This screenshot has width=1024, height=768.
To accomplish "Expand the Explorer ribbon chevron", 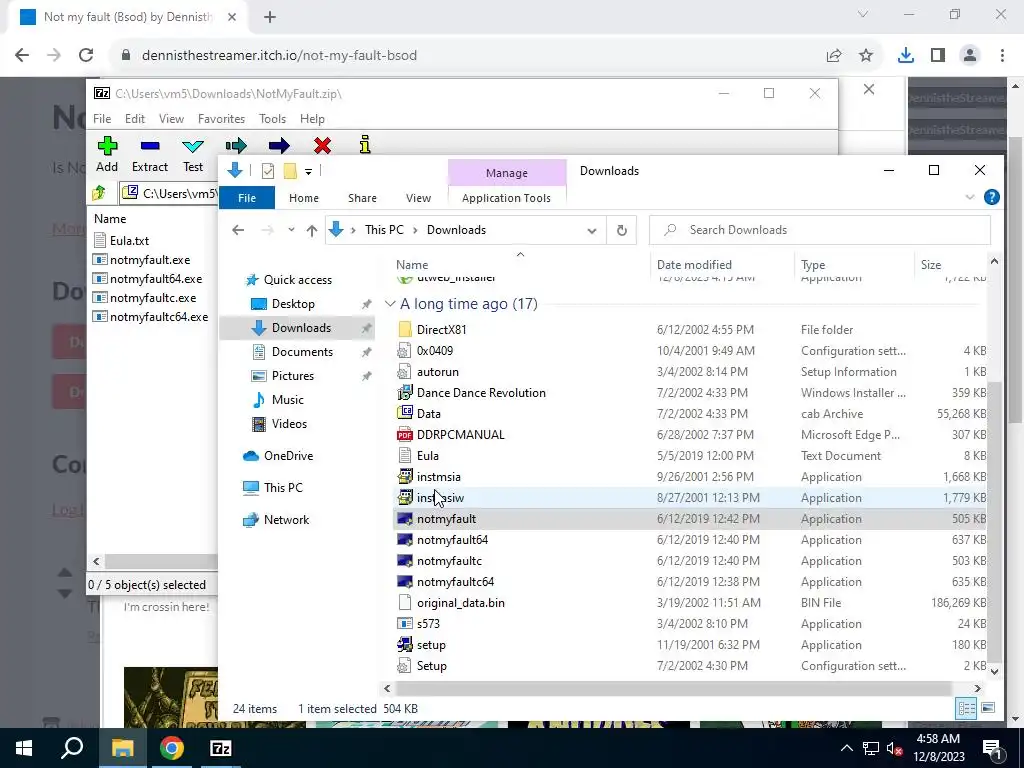I will click(x=970, y=197).
